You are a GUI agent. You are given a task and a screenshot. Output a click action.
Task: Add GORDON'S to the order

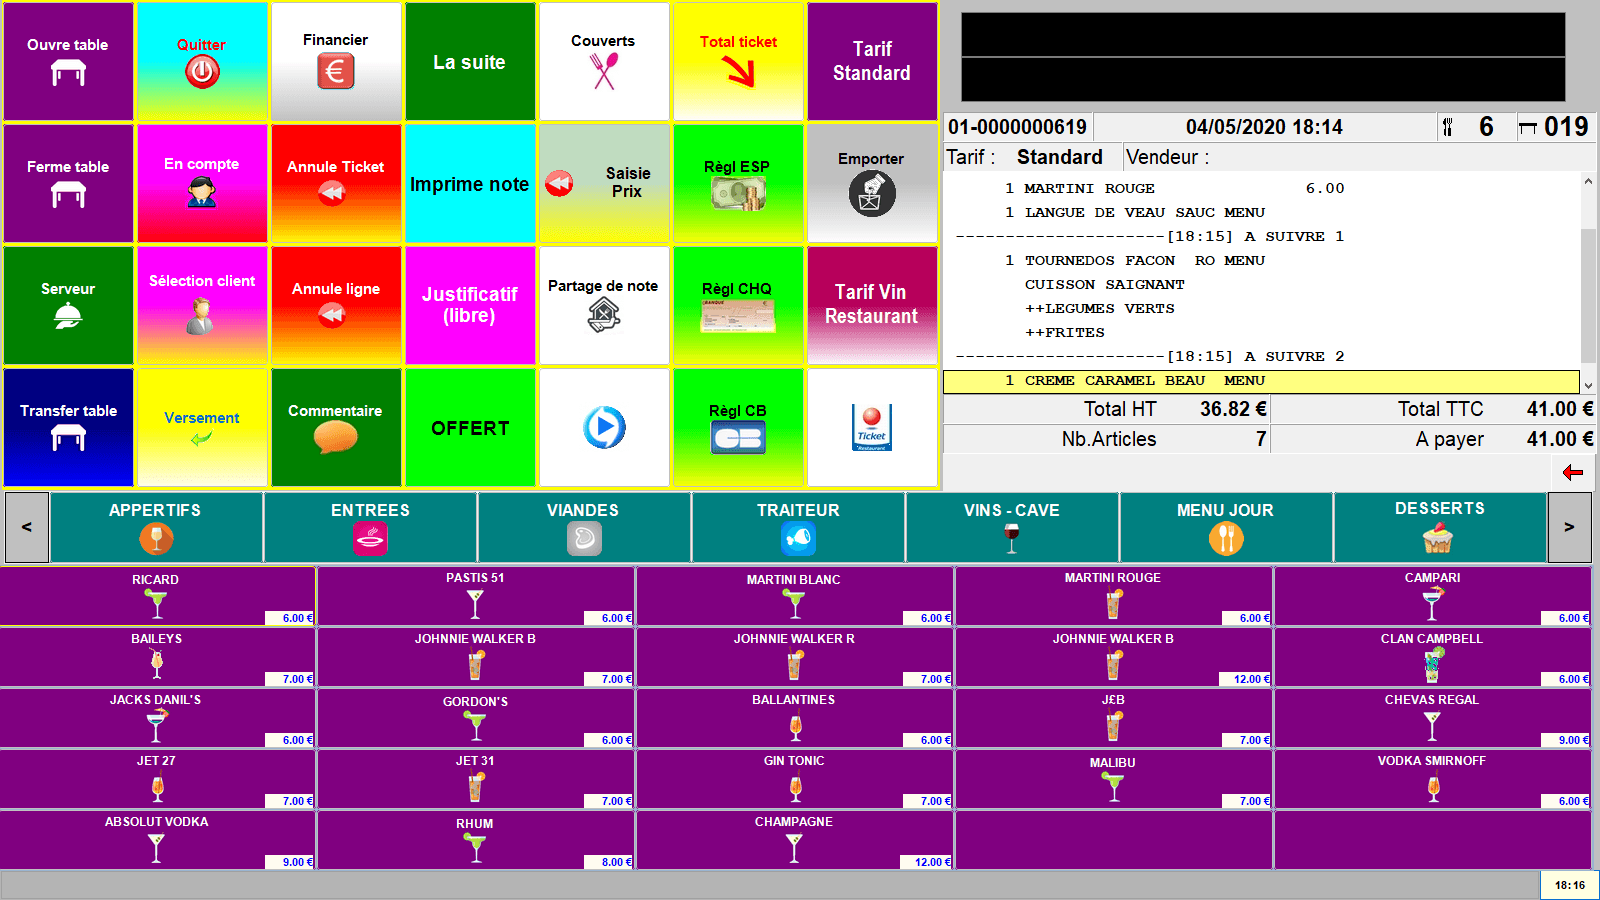(x=476, y=719)
